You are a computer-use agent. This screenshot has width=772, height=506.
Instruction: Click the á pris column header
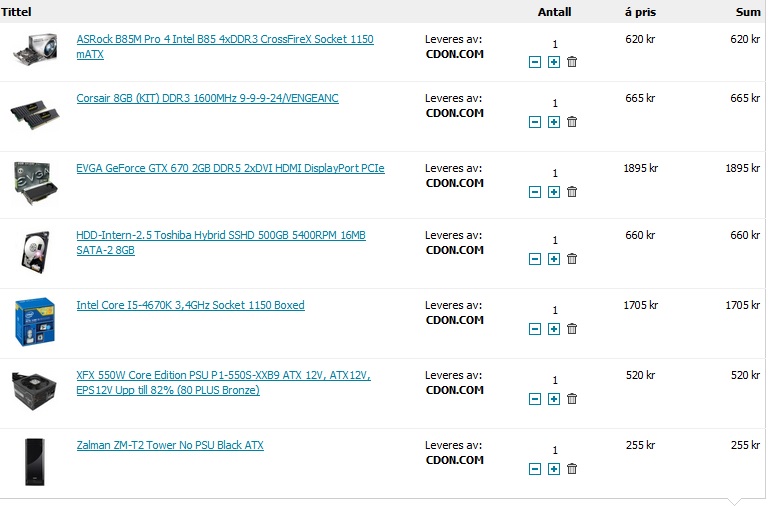(x=640, y=12)
